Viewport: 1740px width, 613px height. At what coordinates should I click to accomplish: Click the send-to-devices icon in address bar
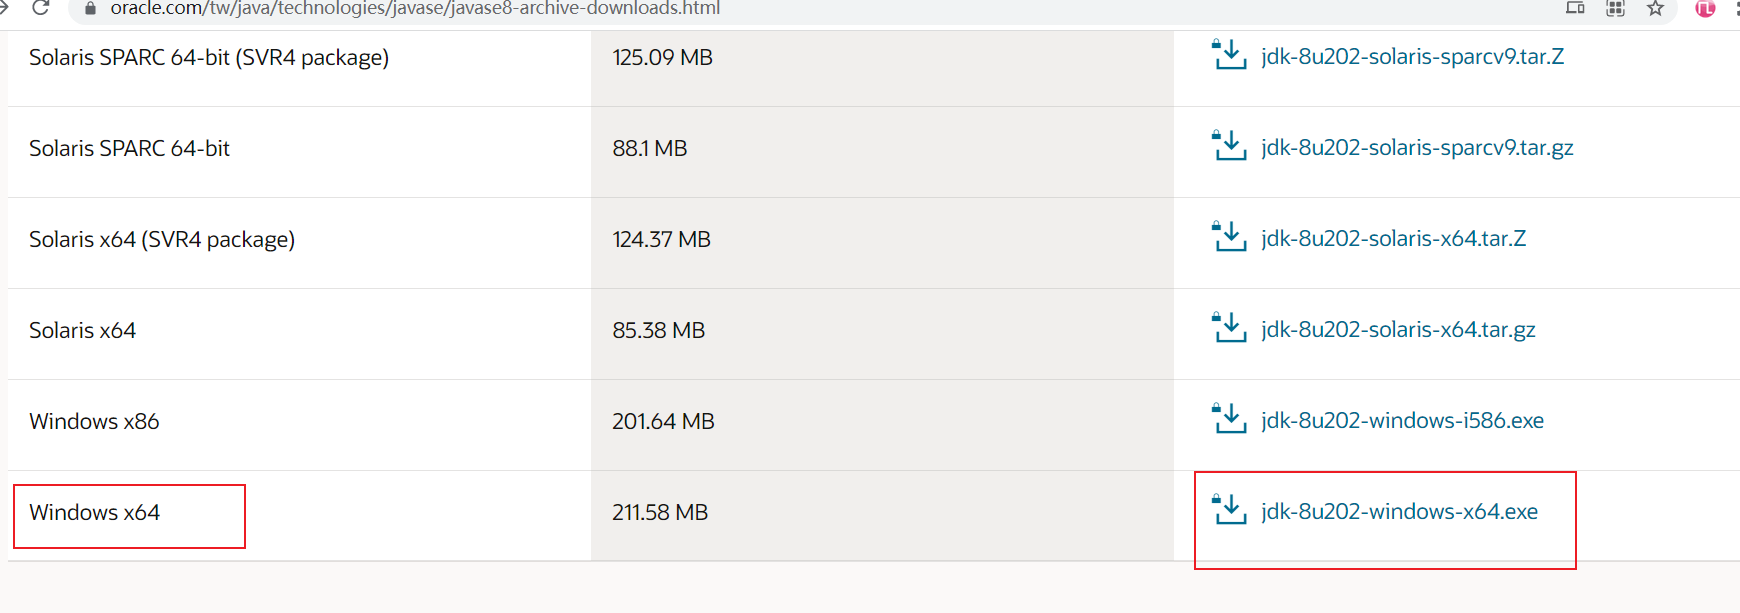pos(1575,8)
